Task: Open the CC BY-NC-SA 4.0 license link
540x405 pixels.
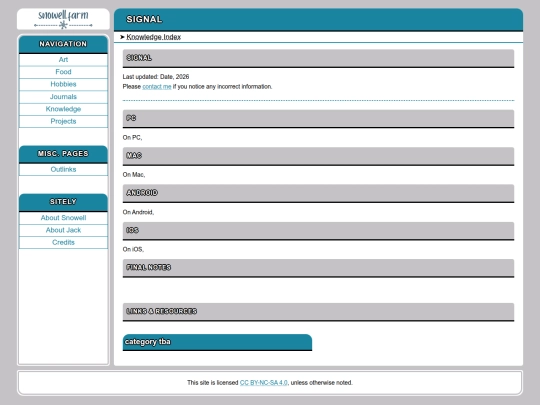Action: [263, 383]
